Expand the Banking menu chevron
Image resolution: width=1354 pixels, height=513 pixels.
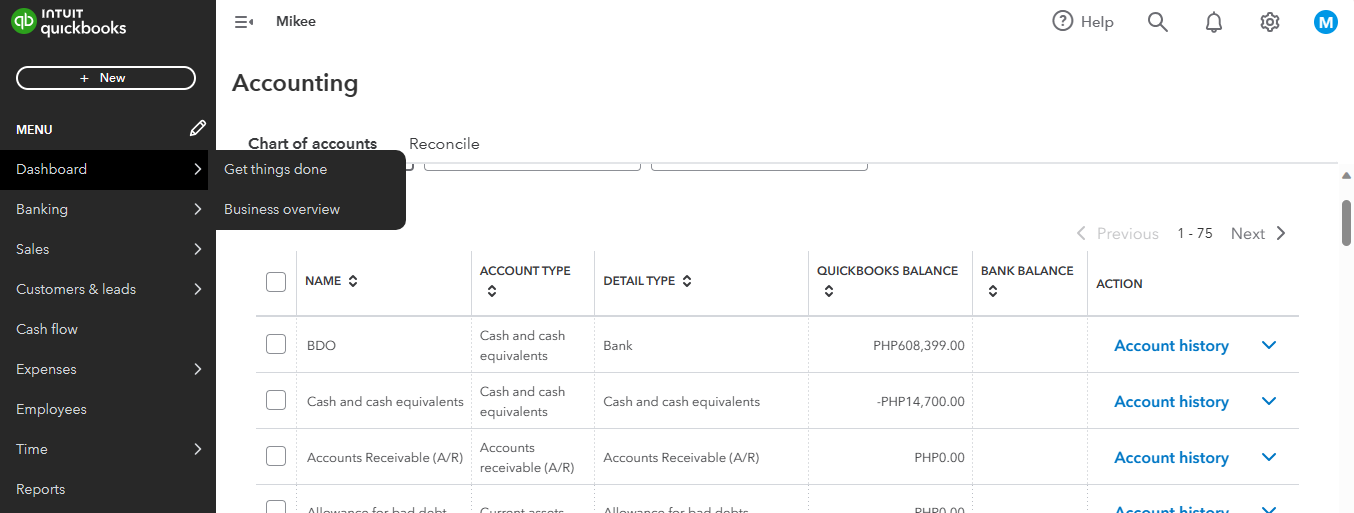point(198,209)
